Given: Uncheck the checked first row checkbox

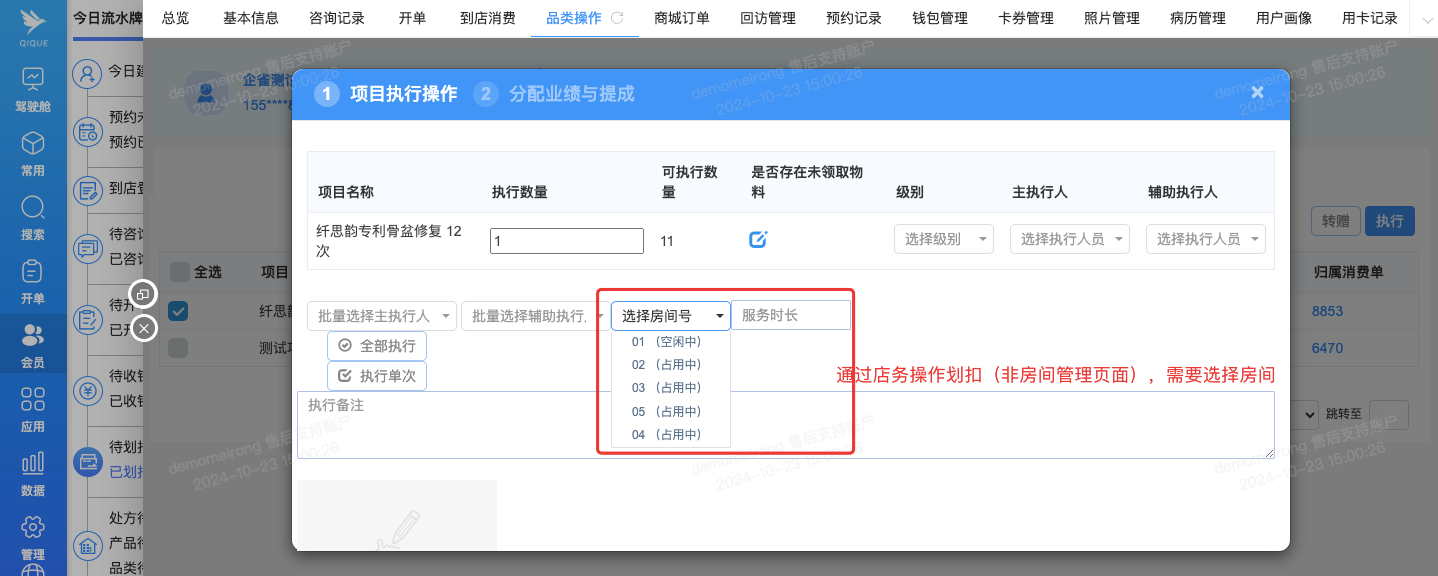Looking at the screenshot, I should coord(178,311).
